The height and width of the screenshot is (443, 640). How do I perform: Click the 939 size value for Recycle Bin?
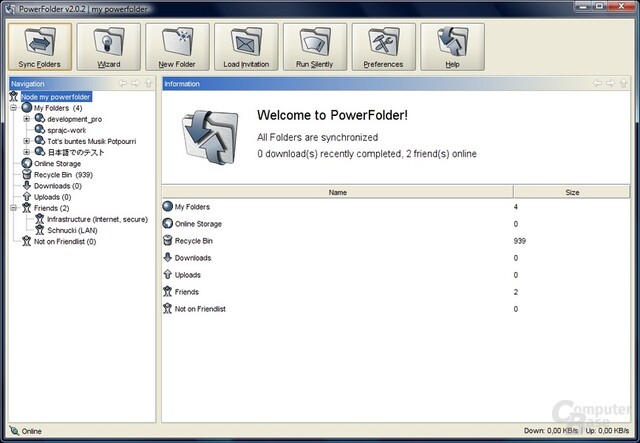pyautogui.click(x=520, y=241)
